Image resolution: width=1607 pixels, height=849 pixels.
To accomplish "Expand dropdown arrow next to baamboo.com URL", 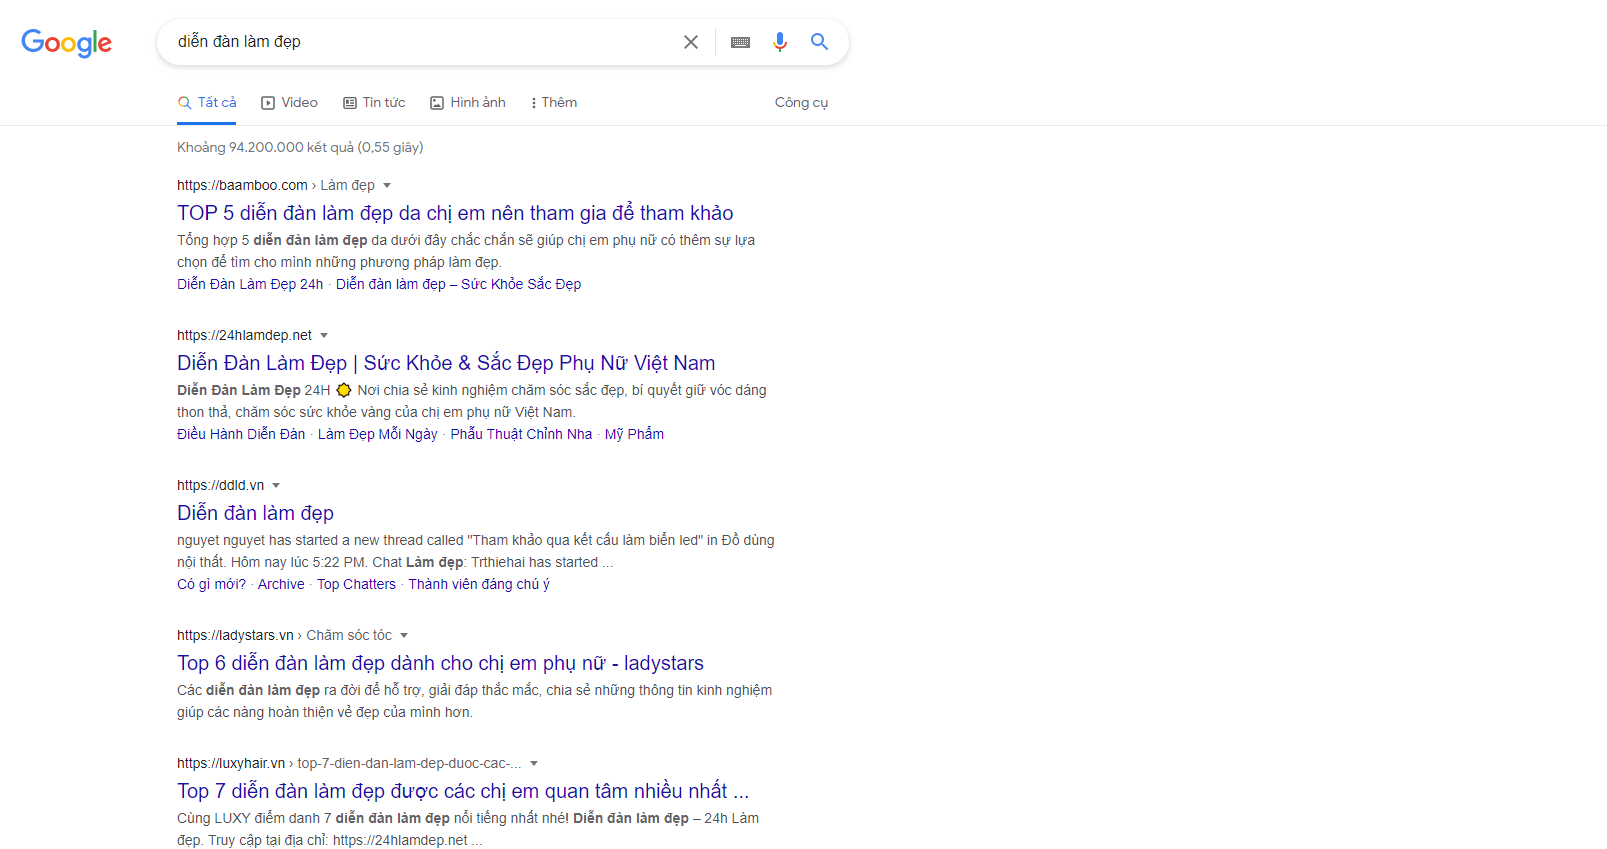I will tap(387, 186).
